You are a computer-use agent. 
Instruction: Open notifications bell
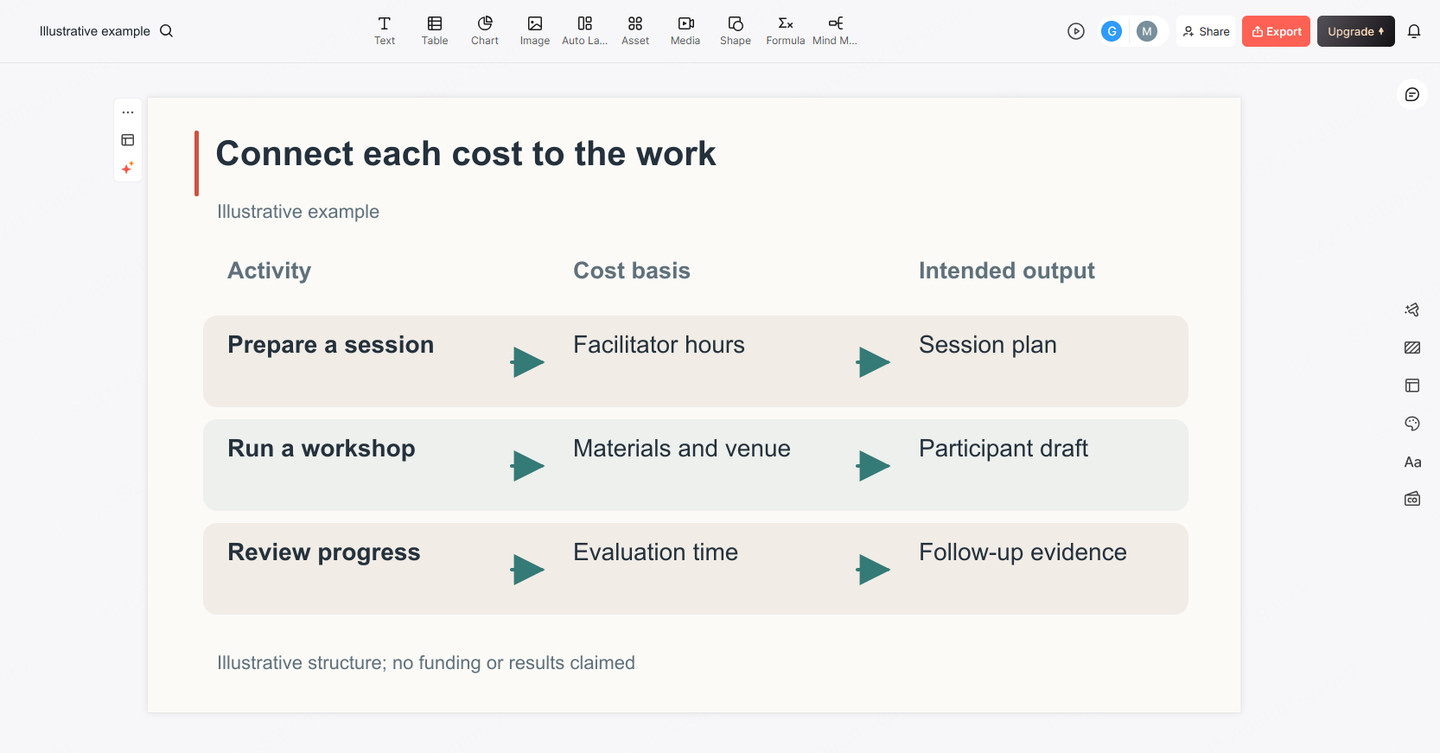click(x=1414, y=31)
